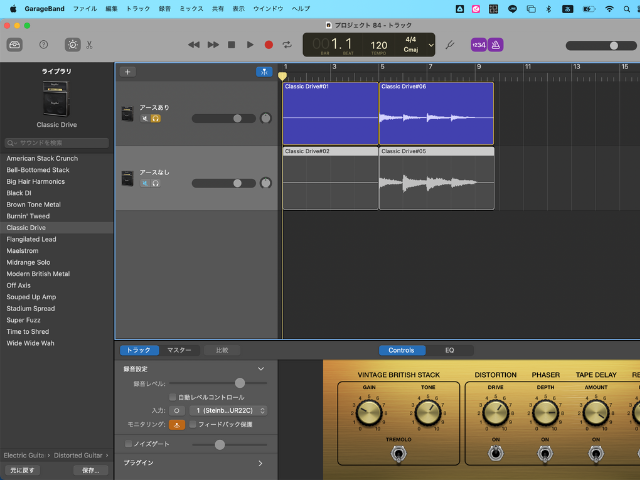This screenshot has height=480, width=640.
Task: Click the 保存 save button
Action: 91,470
